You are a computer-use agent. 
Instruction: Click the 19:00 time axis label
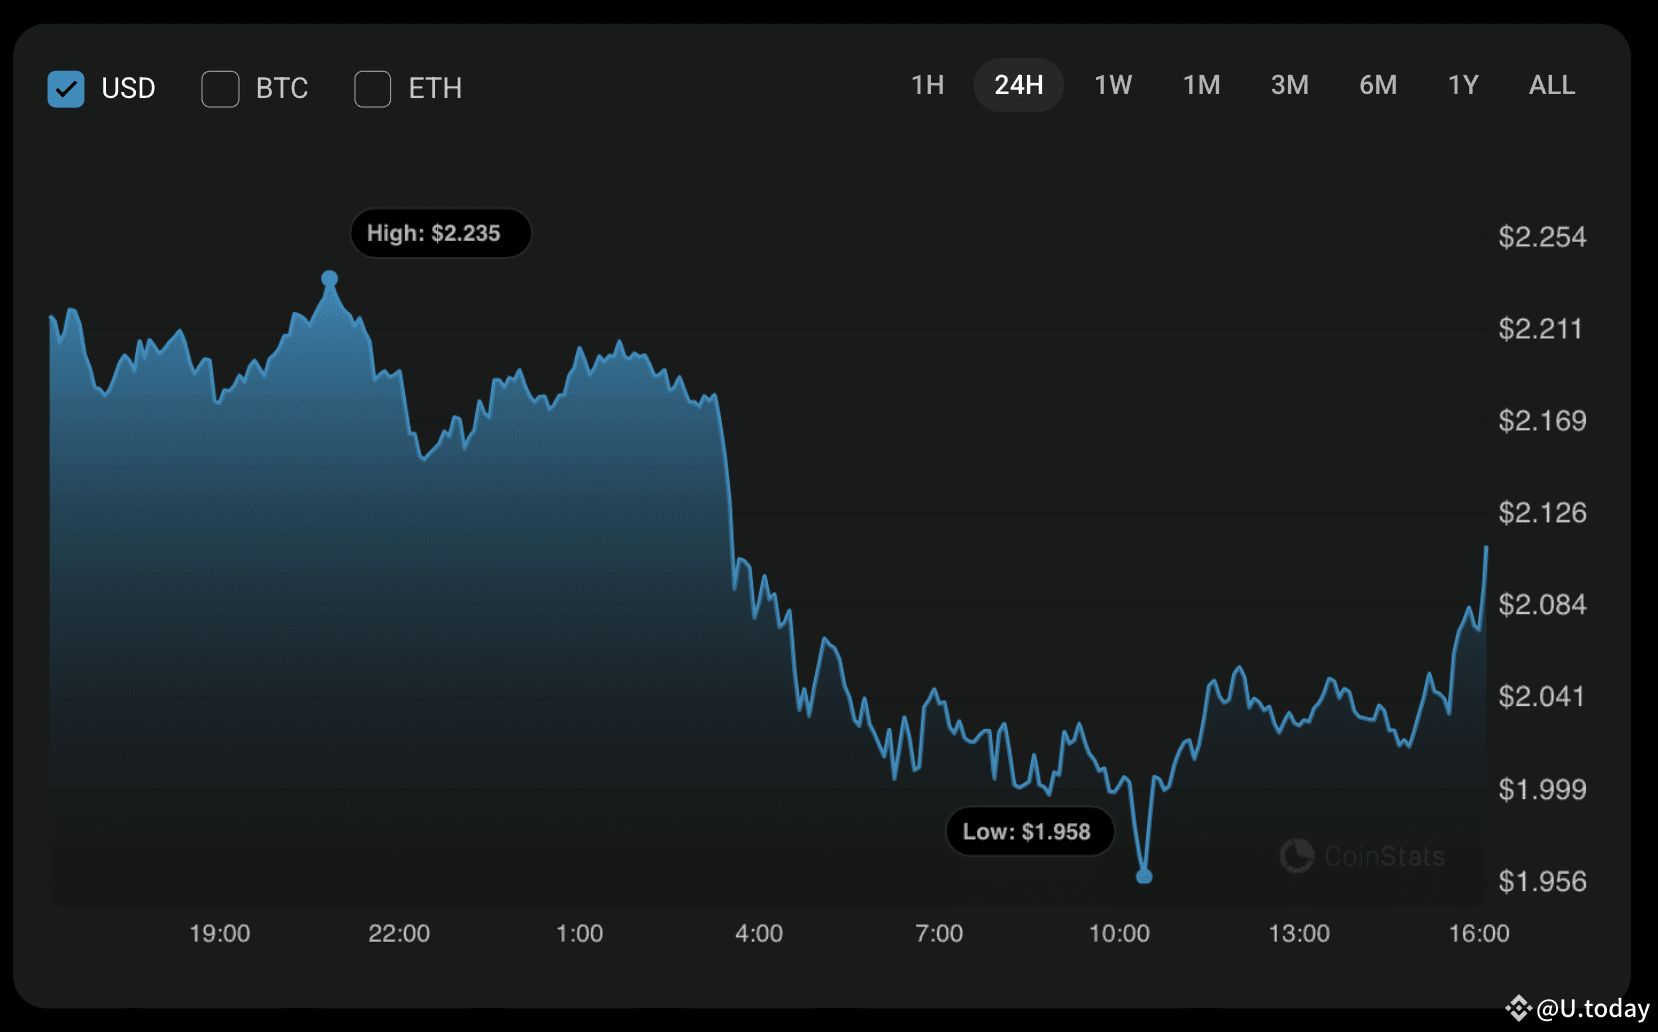click(x=220, y=934)
